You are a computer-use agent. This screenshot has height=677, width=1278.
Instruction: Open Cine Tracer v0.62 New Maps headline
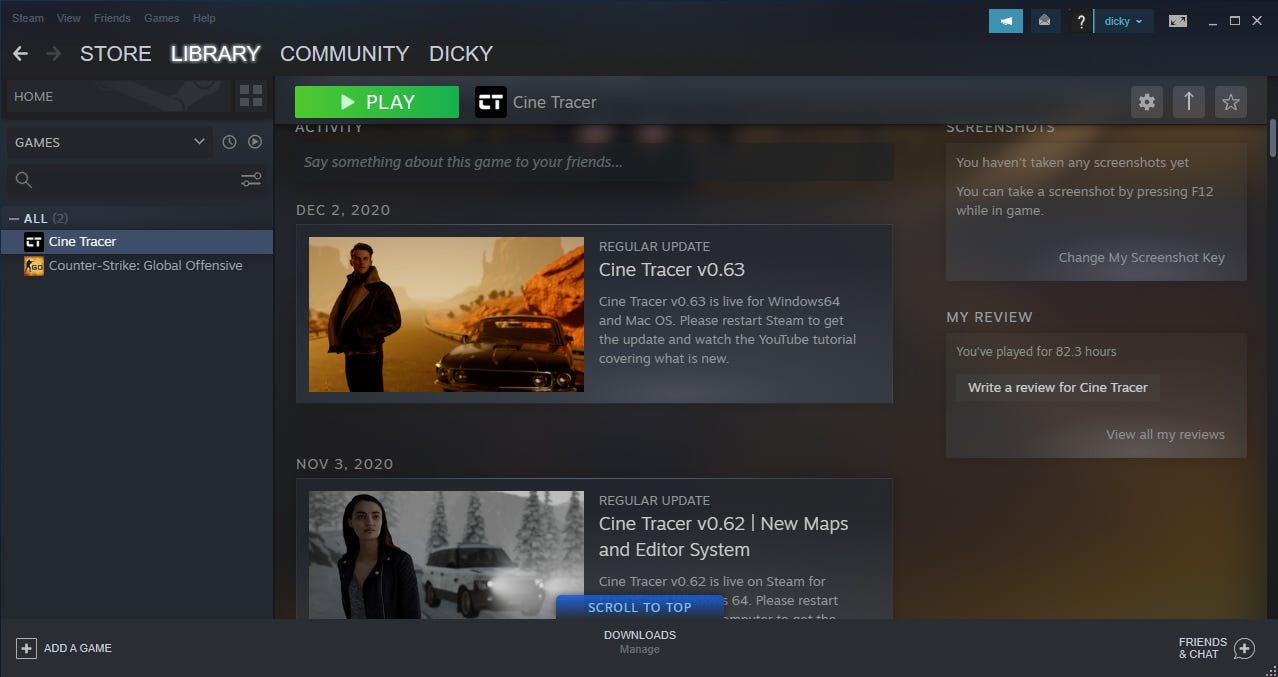coord(724,537)
